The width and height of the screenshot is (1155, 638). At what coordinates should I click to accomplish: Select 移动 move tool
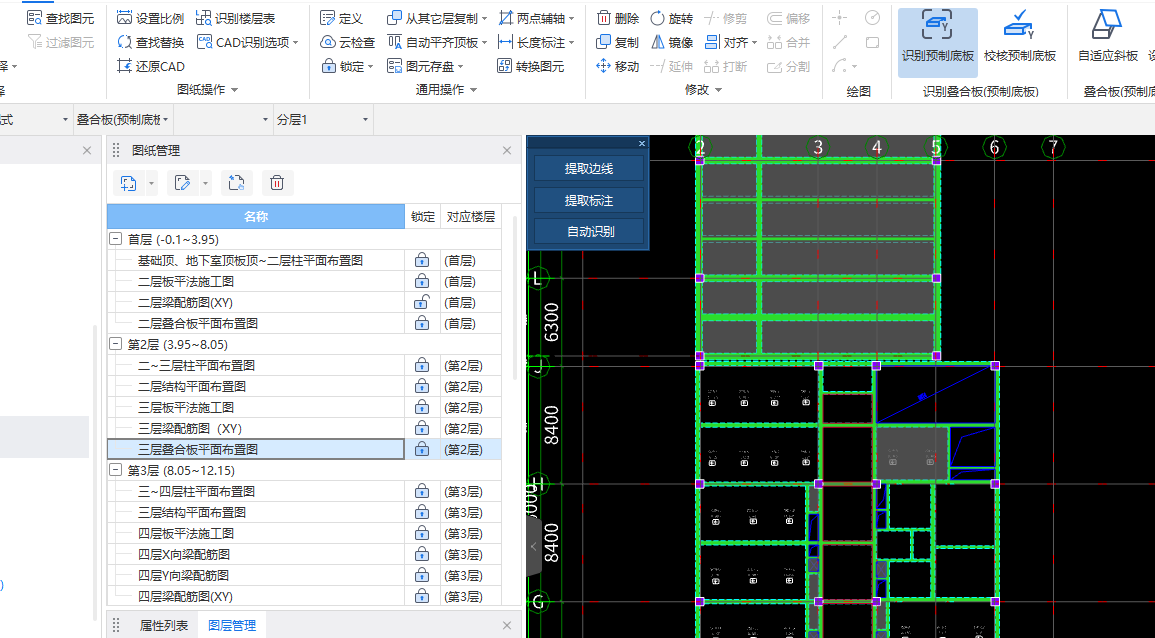[617, 66]
